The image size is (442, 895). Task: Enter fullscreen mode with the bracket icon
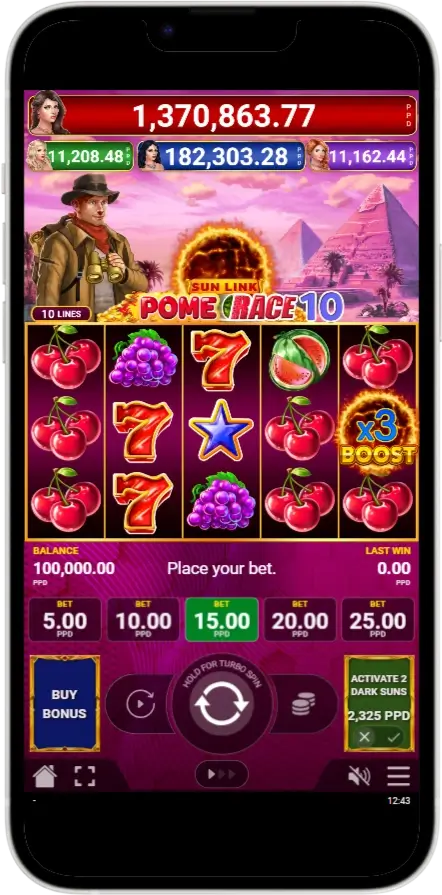tap(85, 776)
